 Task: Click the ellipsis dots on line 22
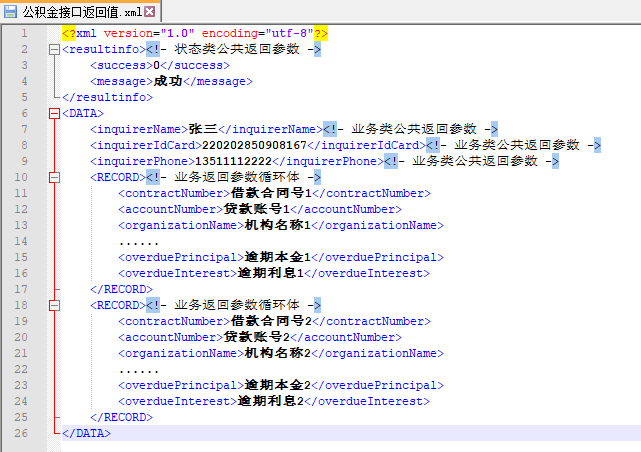[139, 371]
